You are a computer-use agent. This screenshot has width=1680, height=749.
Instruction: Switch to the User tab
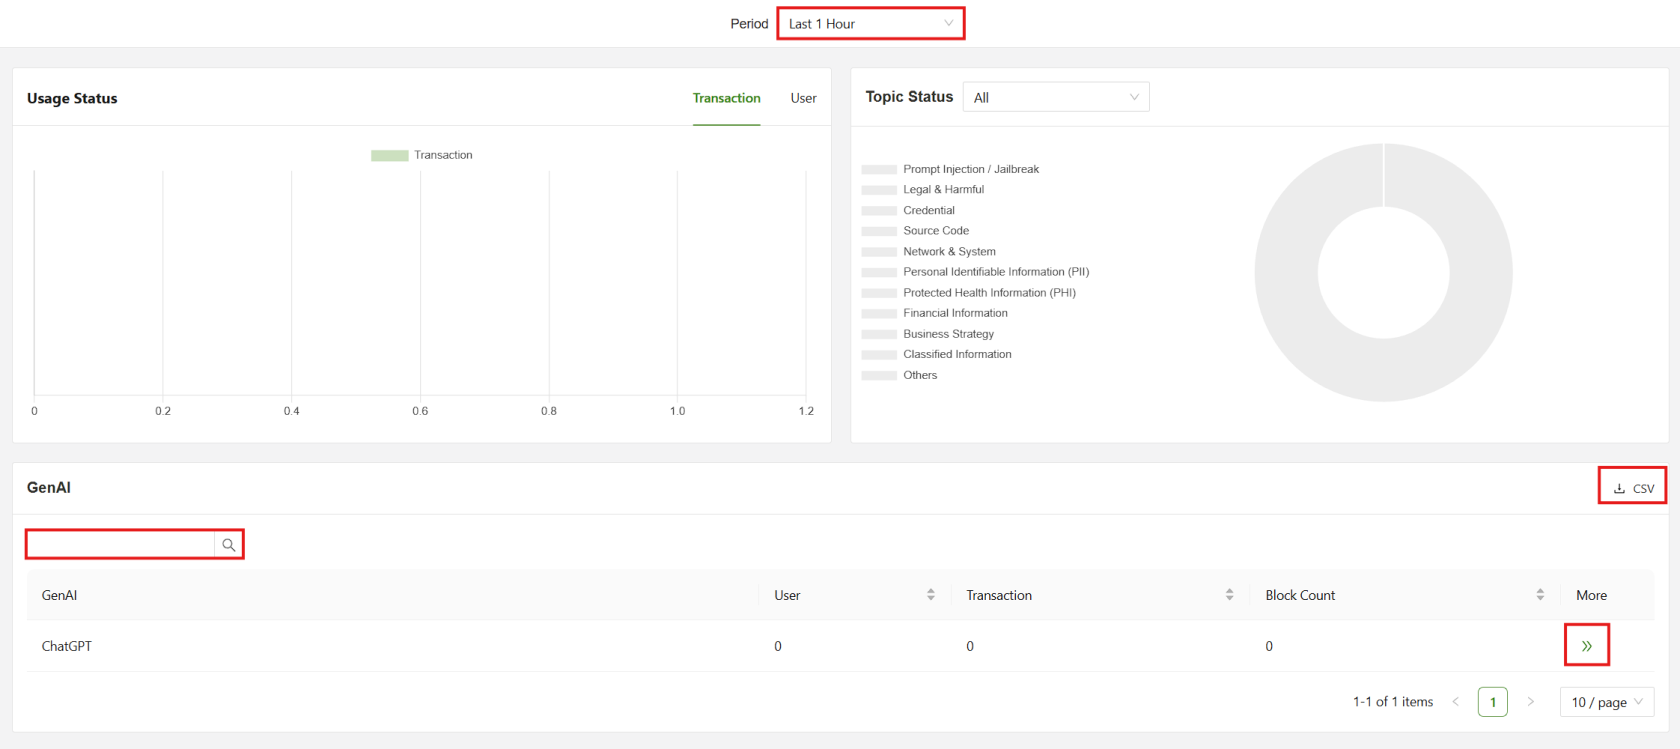(x=803, y=98)
